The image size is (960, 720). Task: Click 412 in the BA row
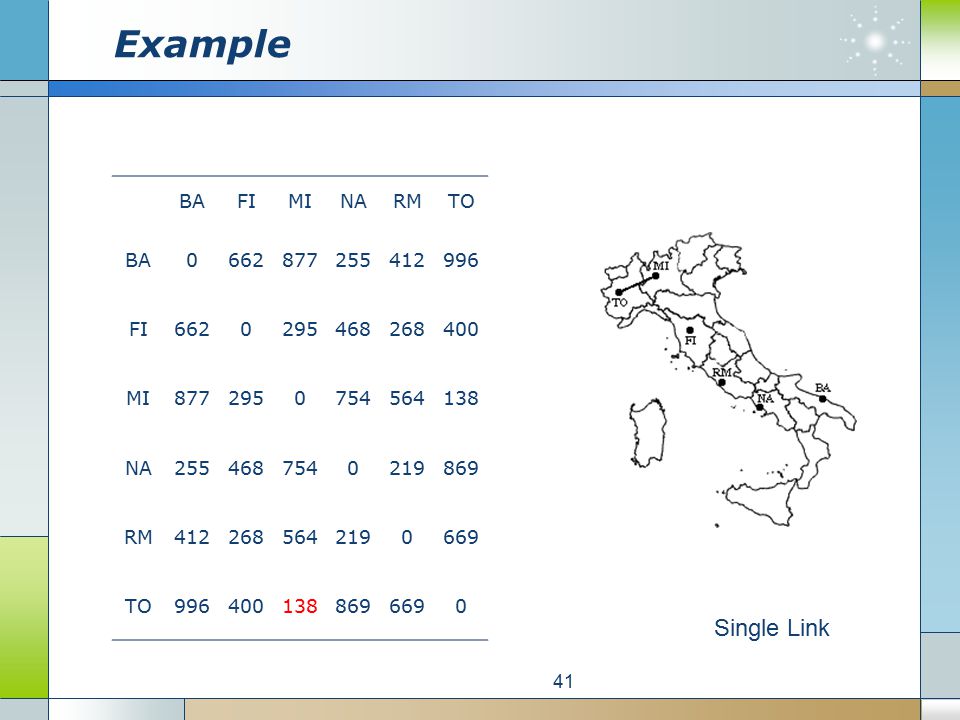(407, 260)
